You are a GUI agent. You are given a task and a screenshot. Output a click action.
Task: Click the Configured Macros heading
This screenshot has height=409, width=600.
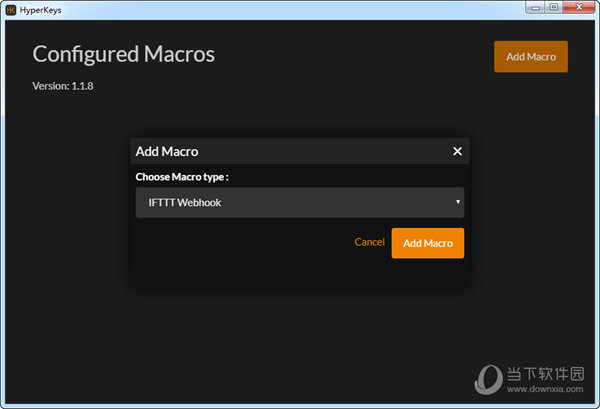[124, 54]
